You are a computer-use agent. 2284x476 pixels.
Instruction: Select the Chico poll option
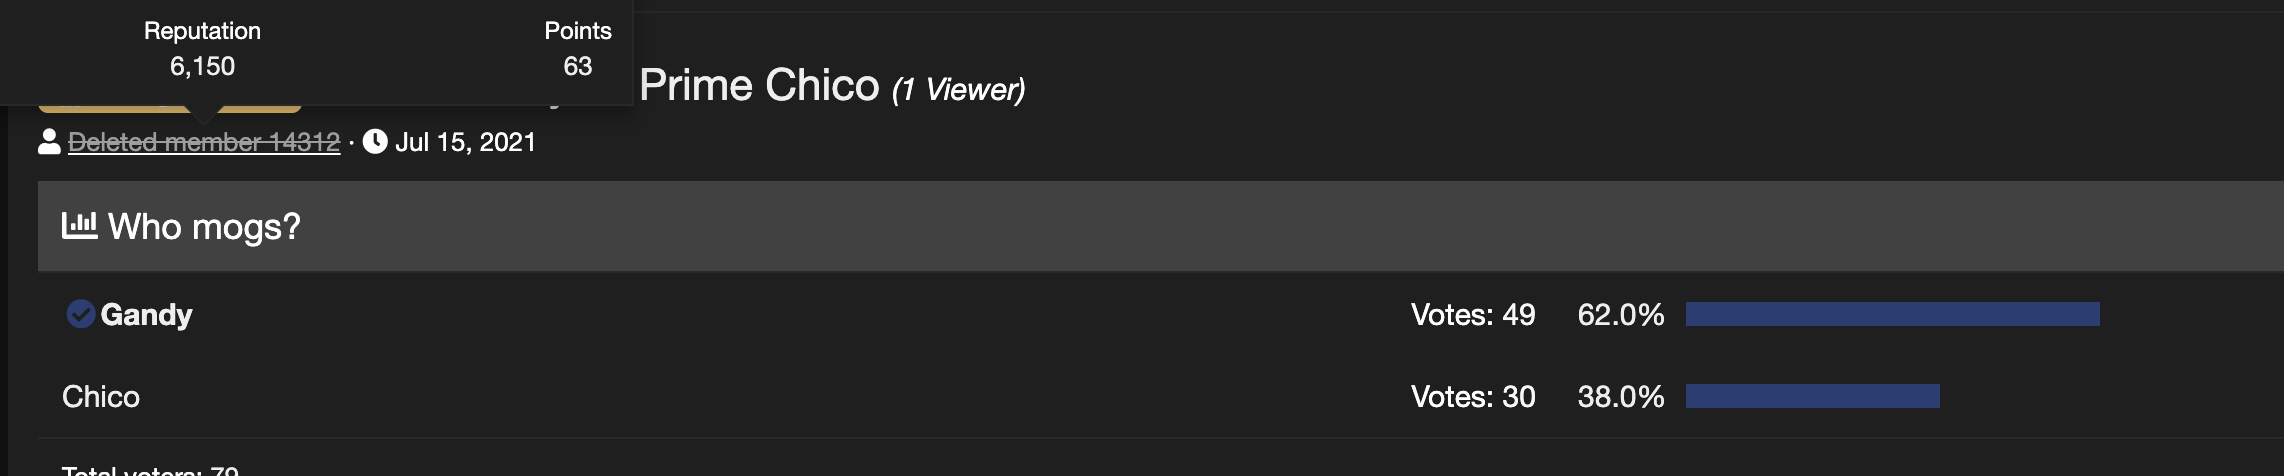[101, 397]
